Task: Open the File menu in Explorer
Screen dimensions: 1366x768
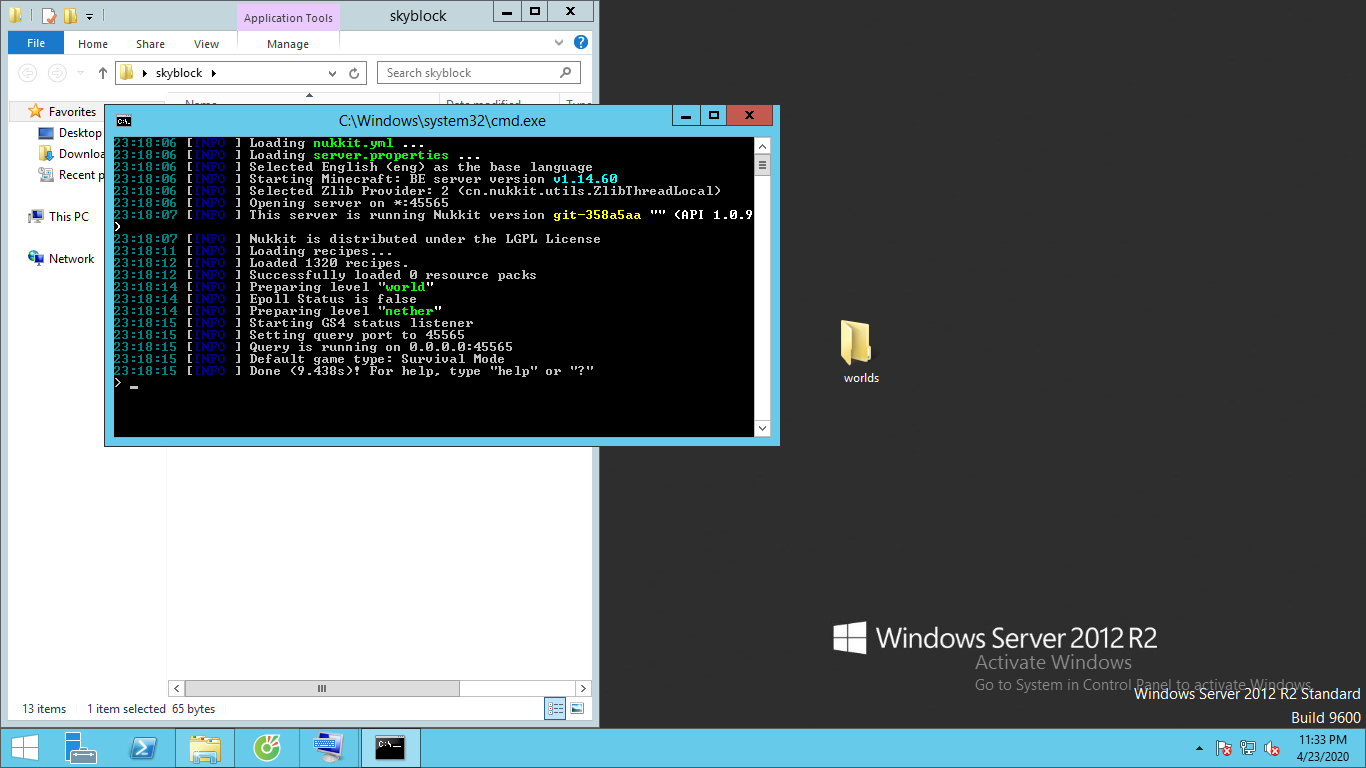Action: point(36,44)
